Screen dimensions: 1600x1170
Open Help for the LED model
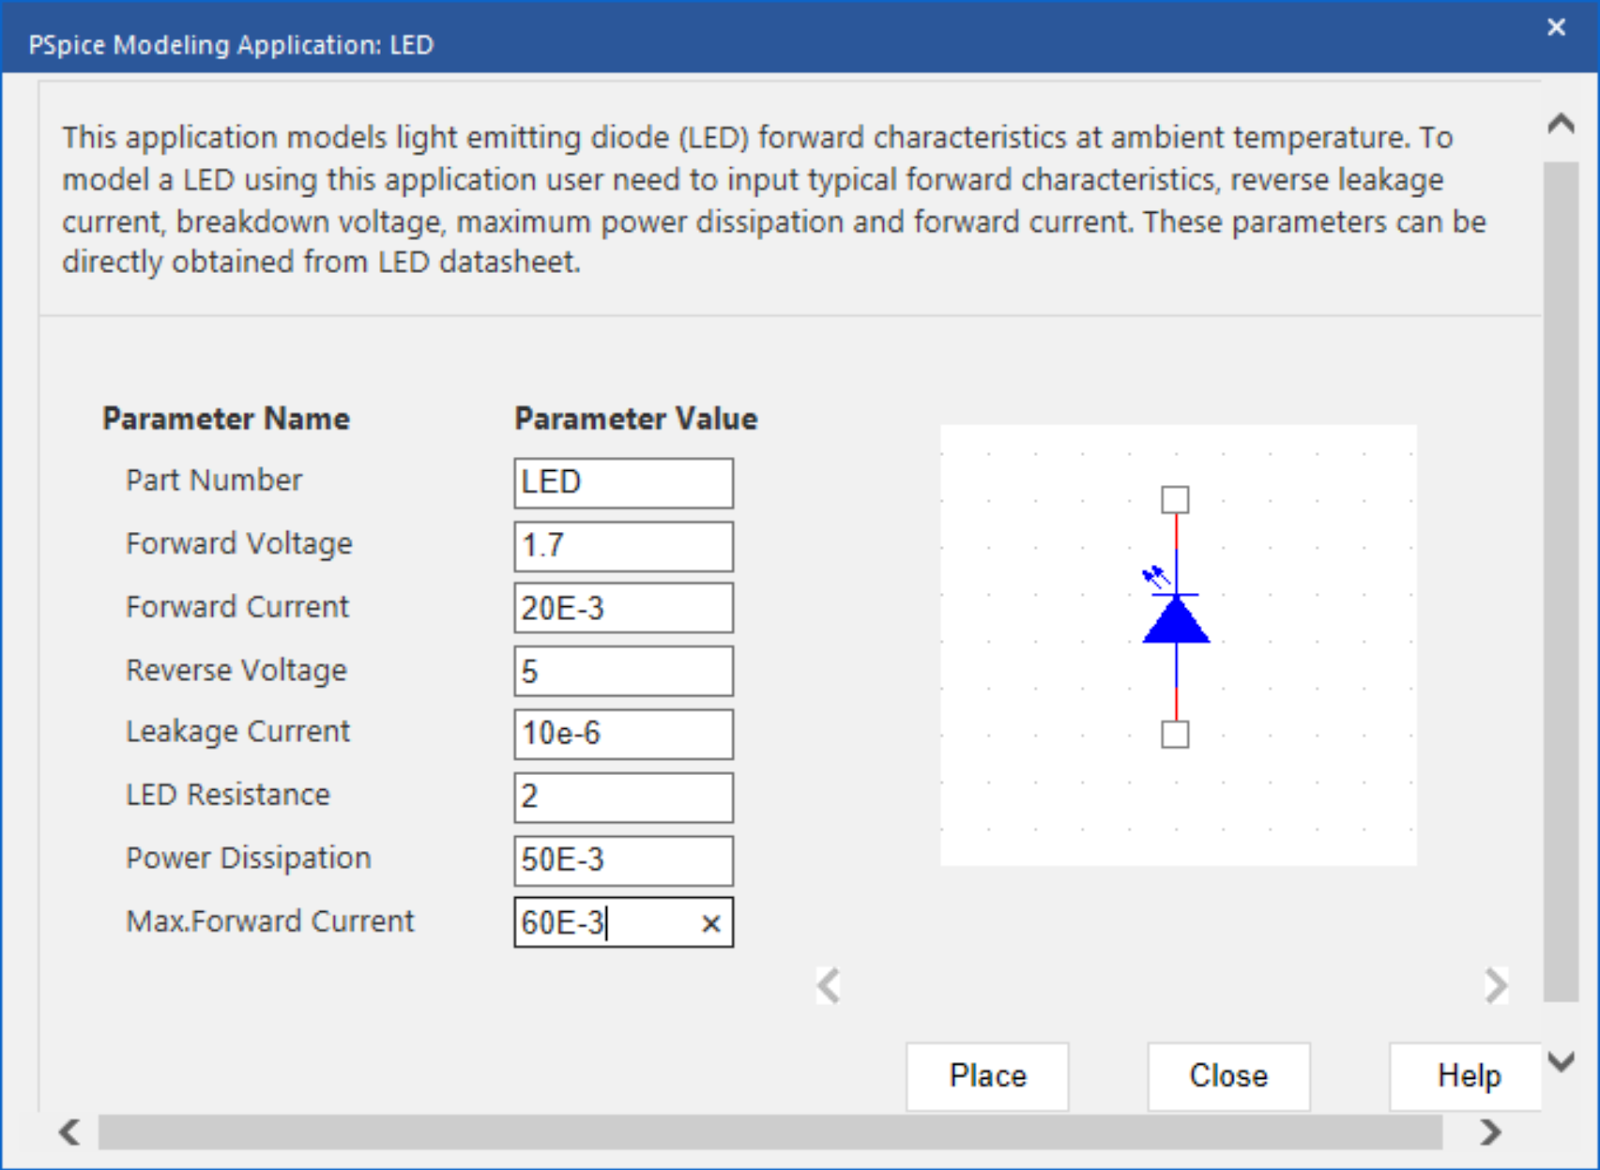(1467, 1076)
